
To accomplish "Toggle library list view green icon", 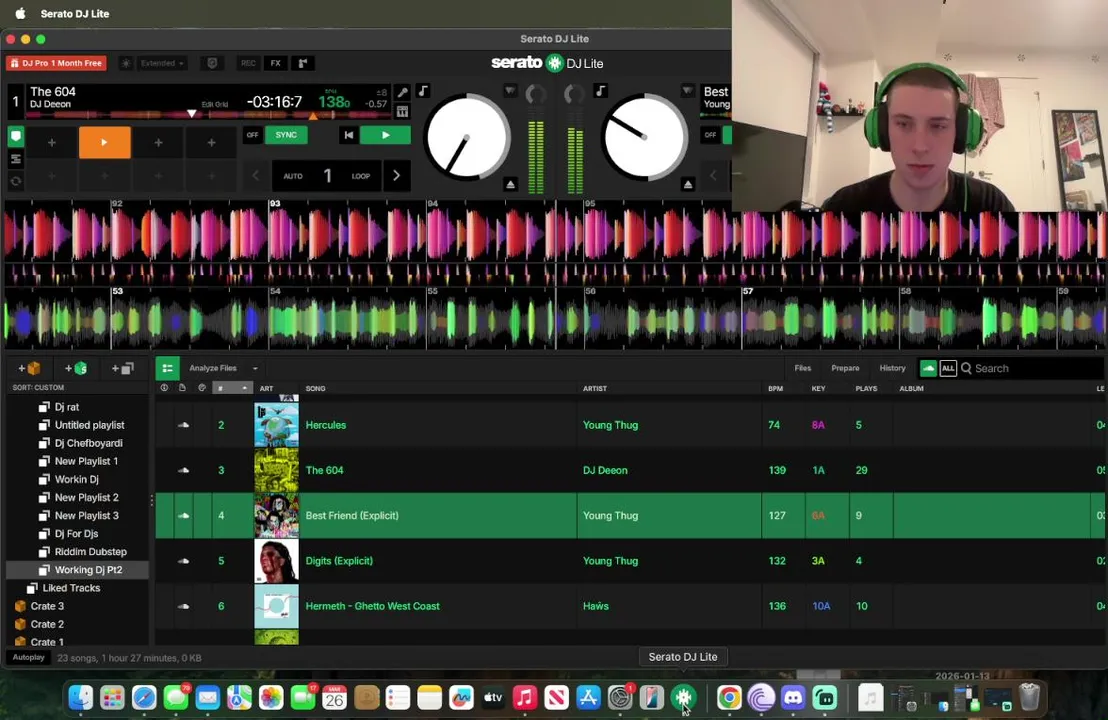I will 167,368.
